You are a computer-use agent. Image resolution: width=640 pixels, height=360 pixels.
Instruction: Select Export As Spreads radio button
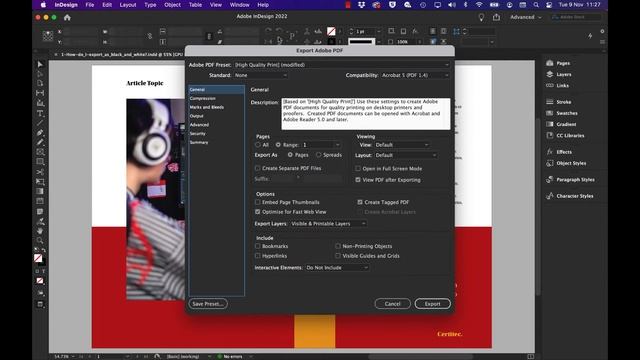coord(318,155)
